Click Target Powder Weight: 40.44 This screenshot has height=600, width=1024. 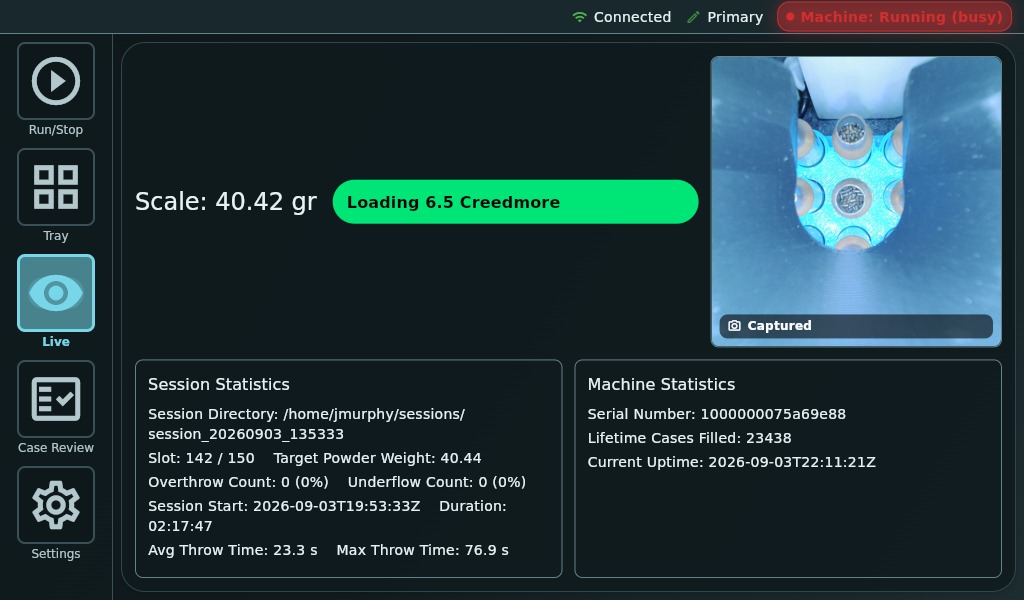[377, 458]
